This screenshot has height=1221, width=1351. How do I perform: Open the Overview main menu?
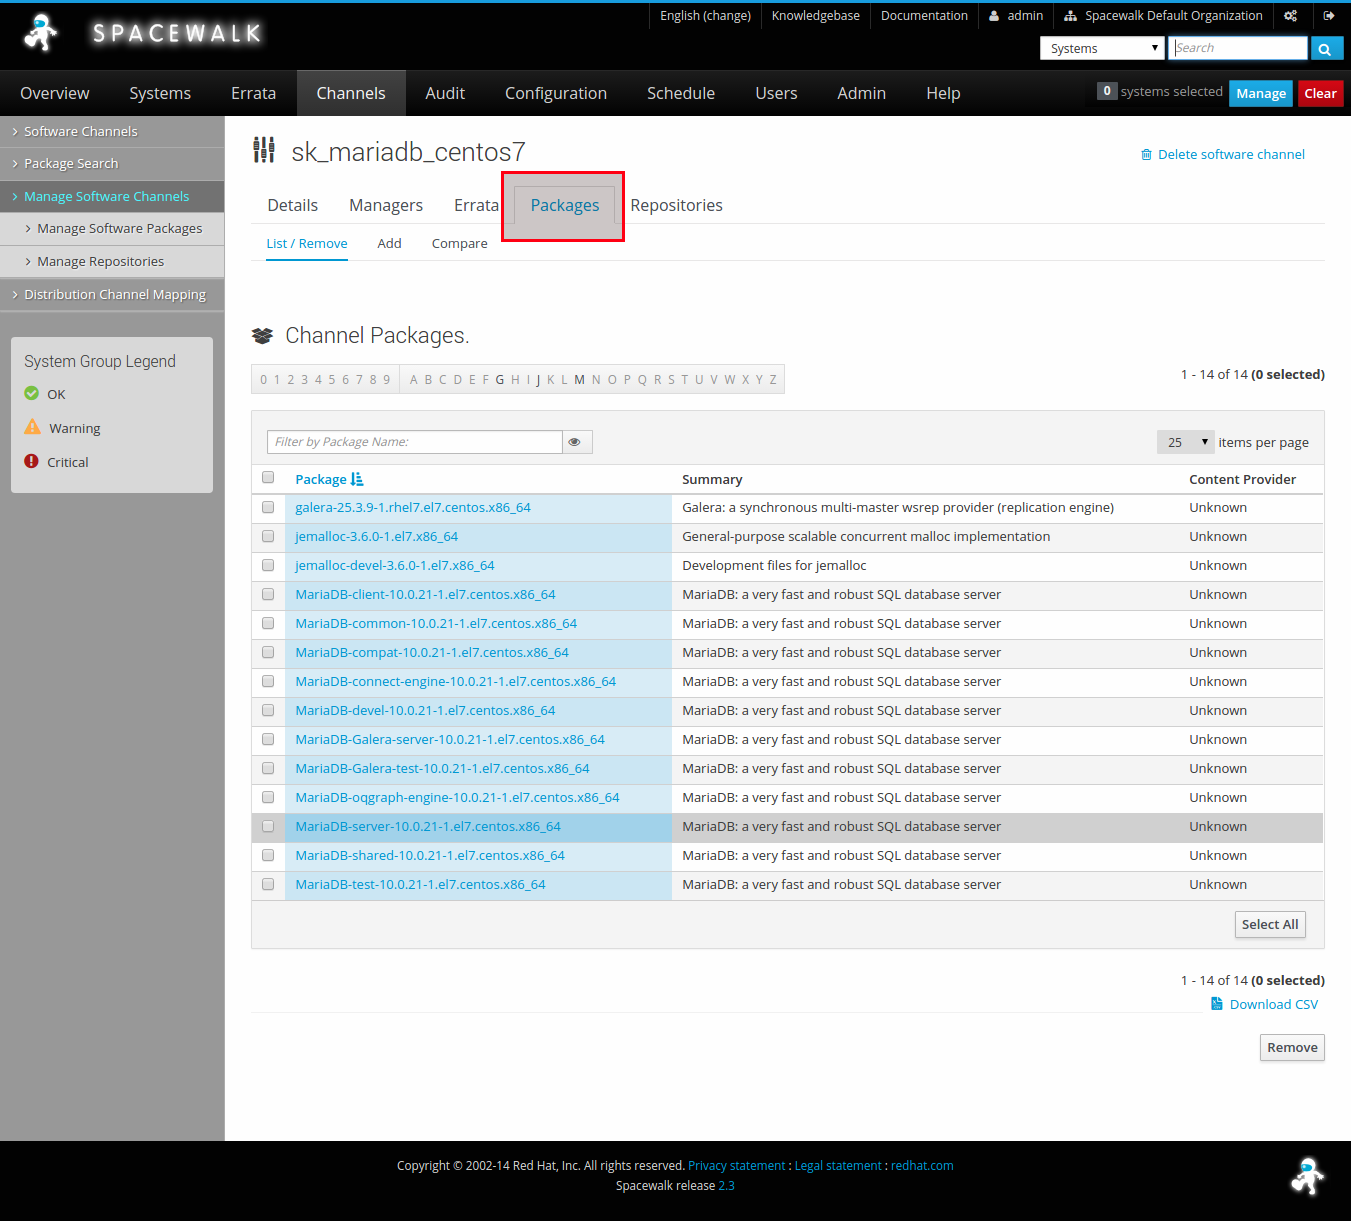55,93
